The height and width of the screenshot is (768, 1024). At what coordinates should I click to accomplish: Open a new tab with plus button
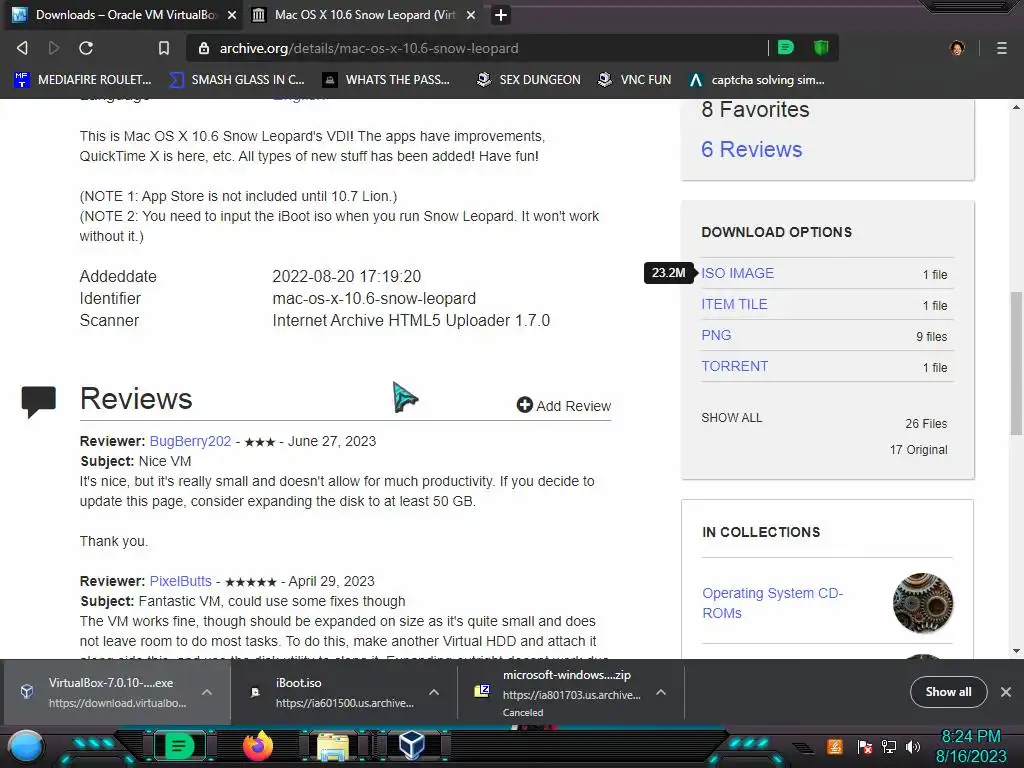coord(500,15)
